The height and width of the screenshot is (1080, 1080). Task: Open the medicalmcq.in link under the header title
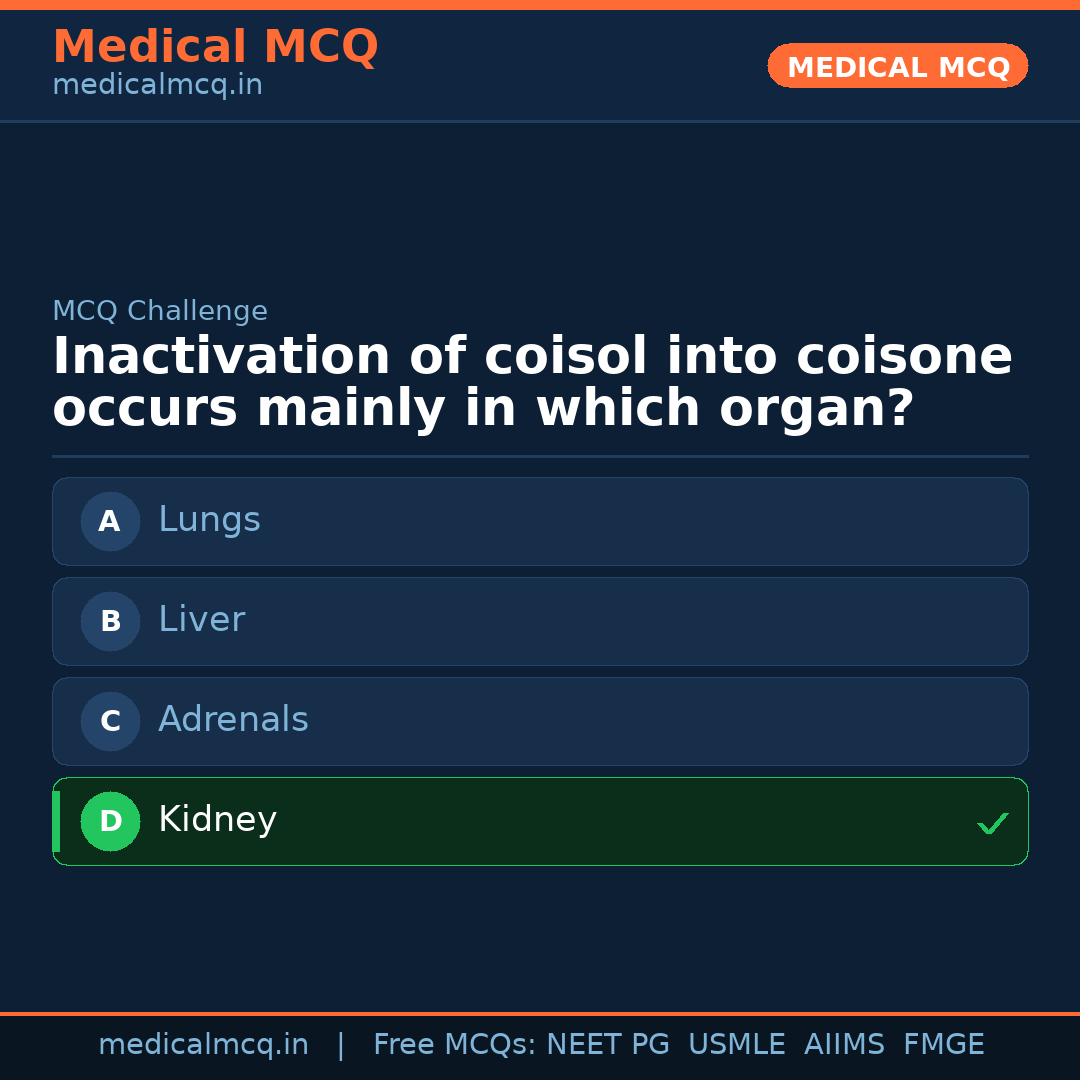coord(157,86)
